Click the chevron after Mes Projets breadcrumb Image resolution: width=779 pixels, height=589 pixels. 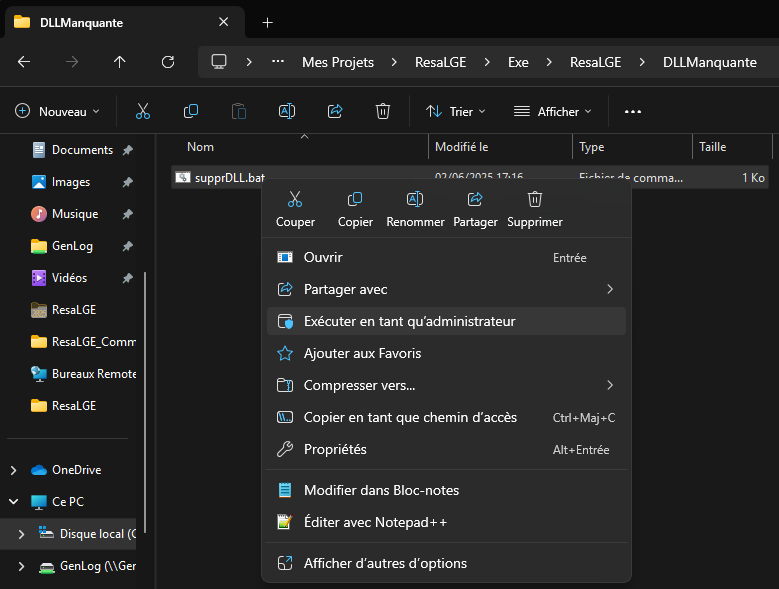tap(394, 62)
